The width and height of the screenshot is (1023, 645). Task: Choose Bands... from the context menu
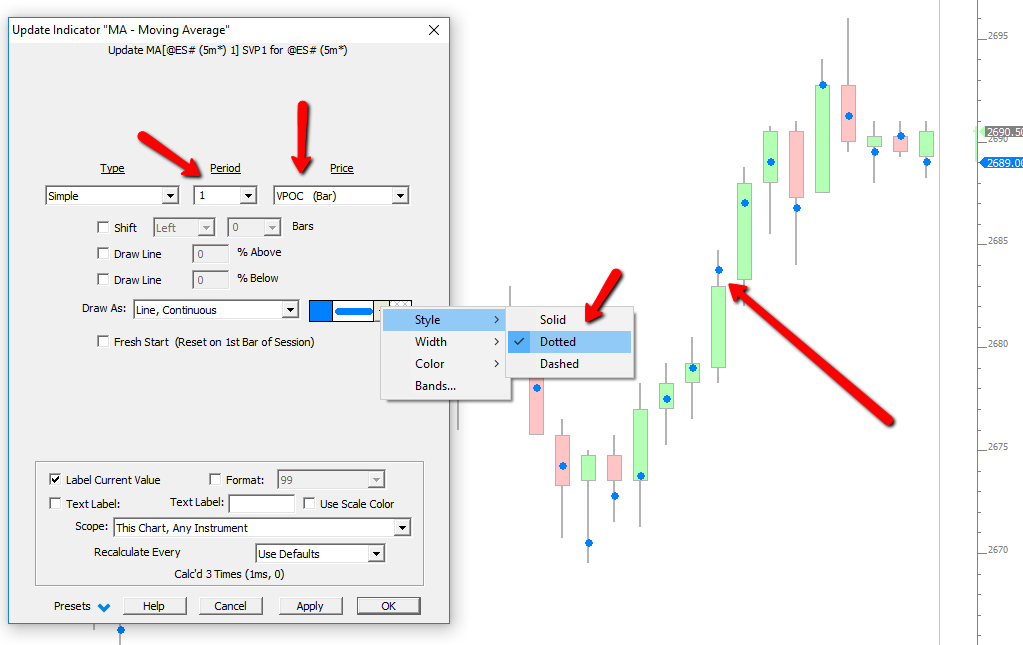(444, 386)
